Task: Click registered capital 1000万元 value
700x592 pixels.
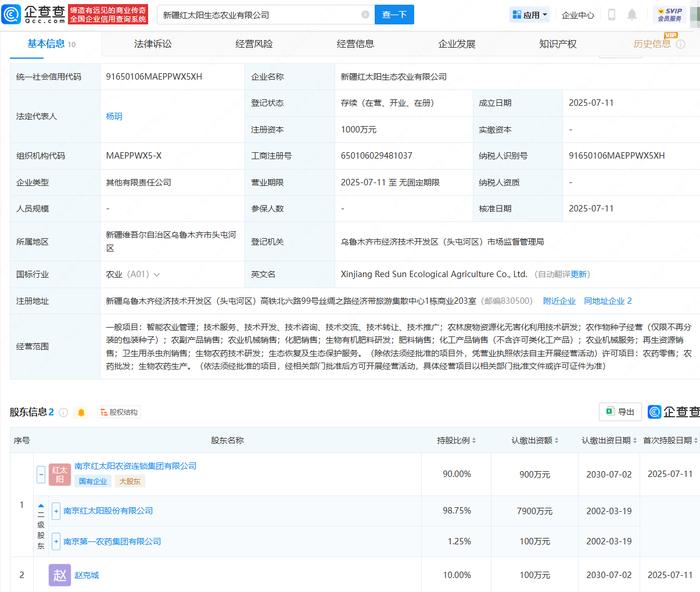Action: point(358,129)
